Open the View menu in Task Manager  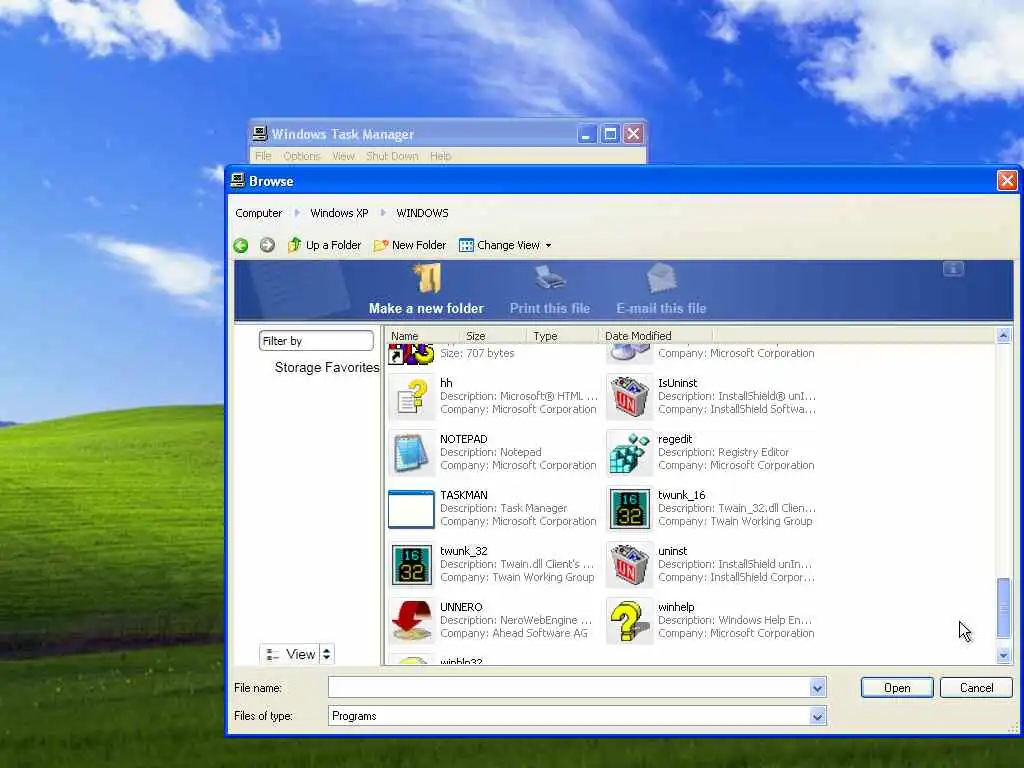pyautogui.click(x=344, y=156)
